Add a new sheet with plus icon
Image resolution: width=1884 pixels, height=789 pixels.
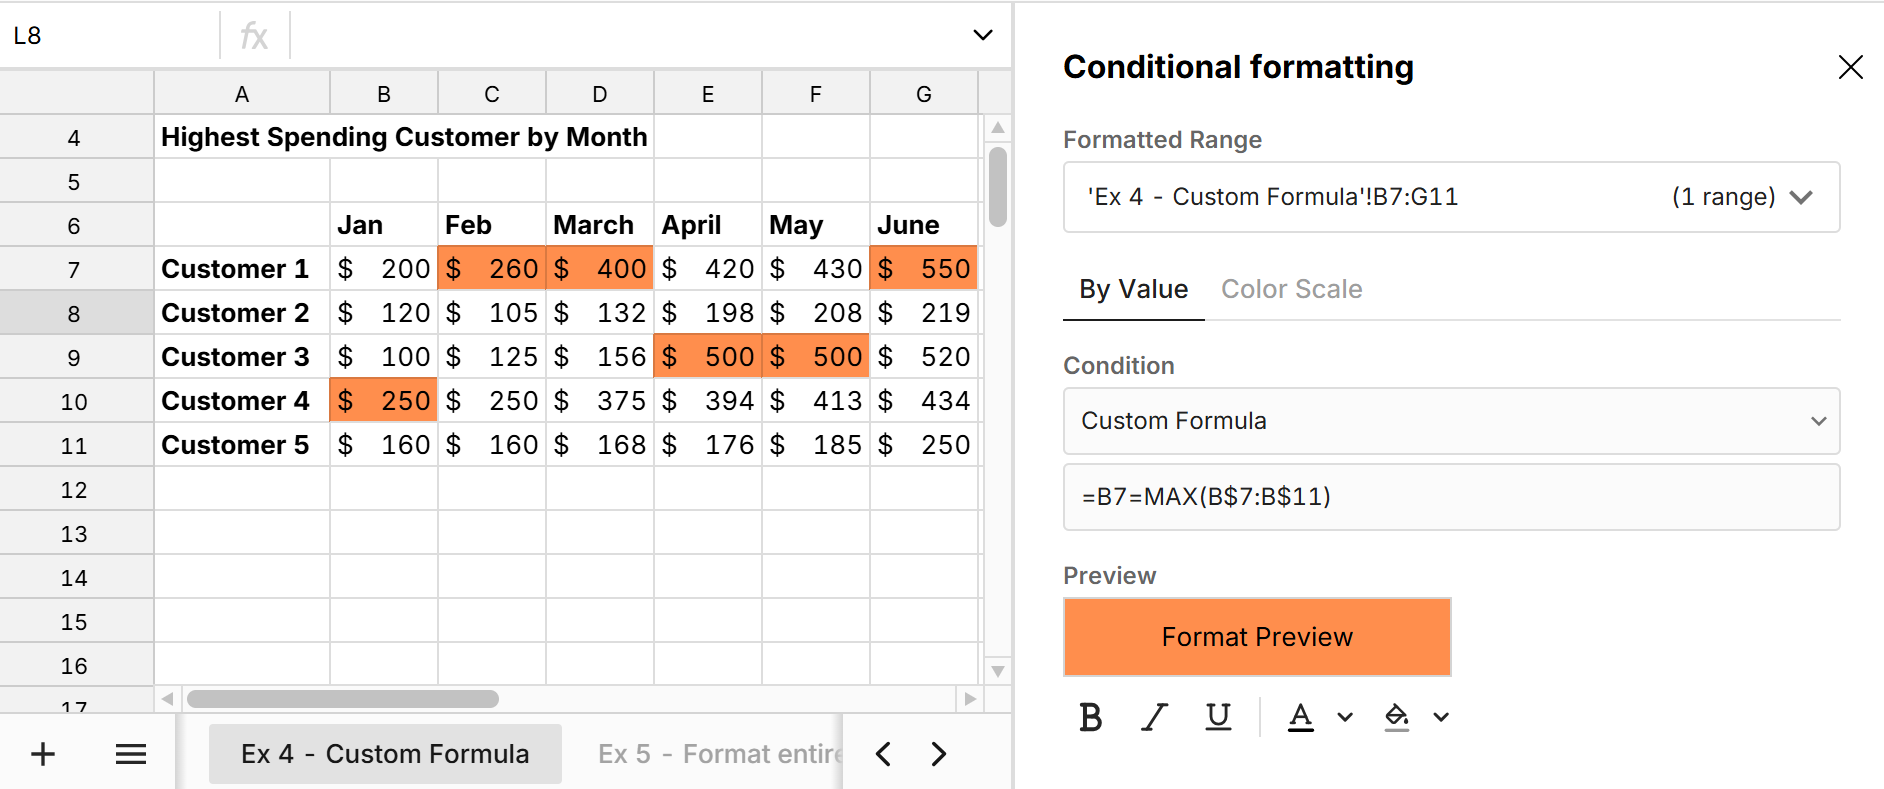[43, 754]
